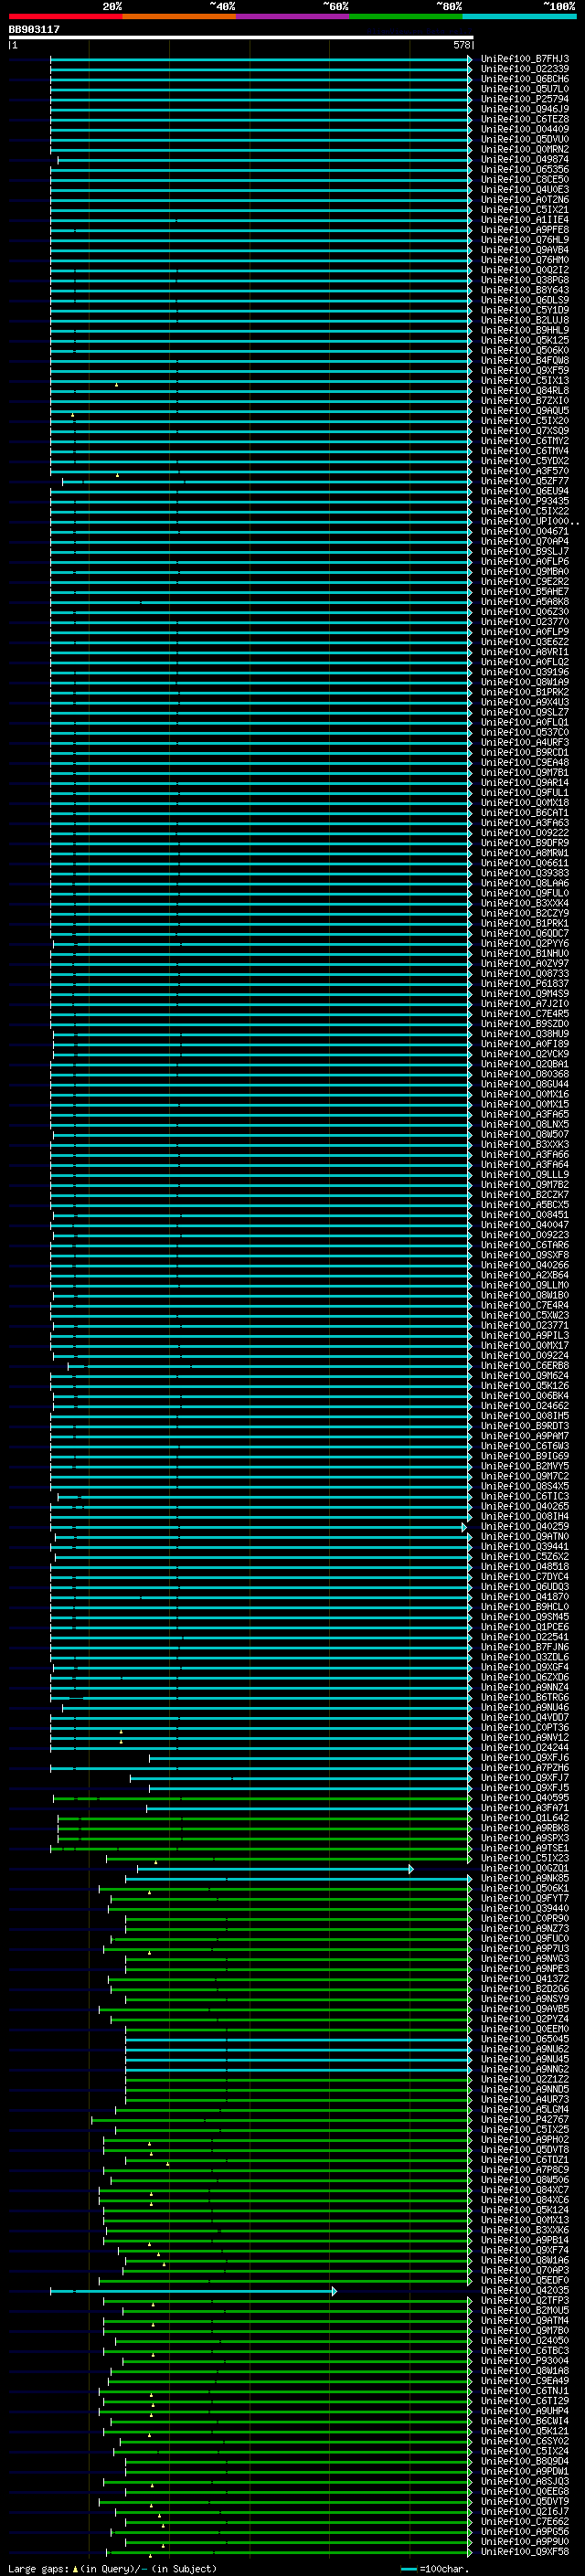Select hit label UniRef100_A9P9U0

(x=525, y=2542)
